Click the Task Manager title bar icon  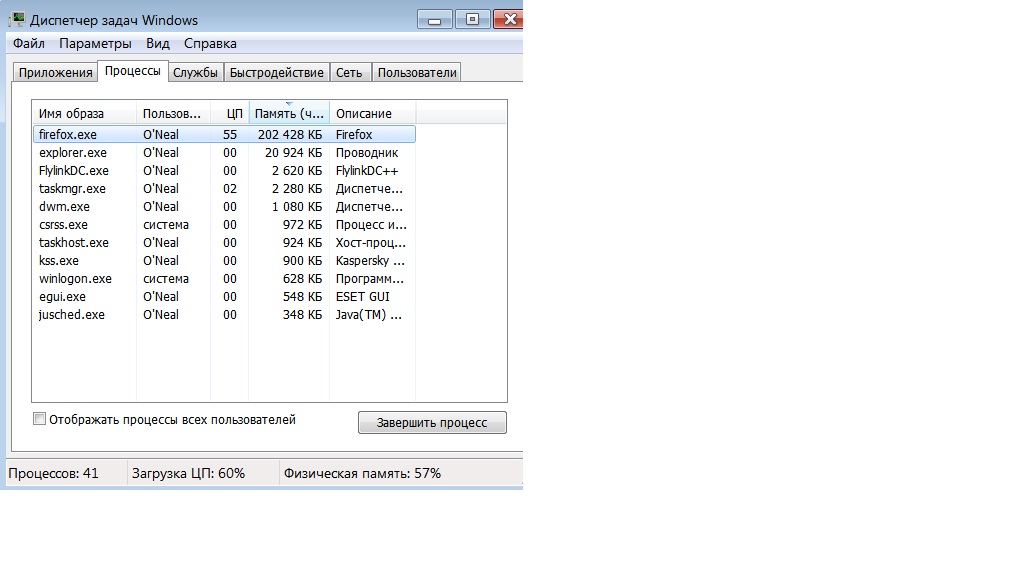[x=17, y=20]
